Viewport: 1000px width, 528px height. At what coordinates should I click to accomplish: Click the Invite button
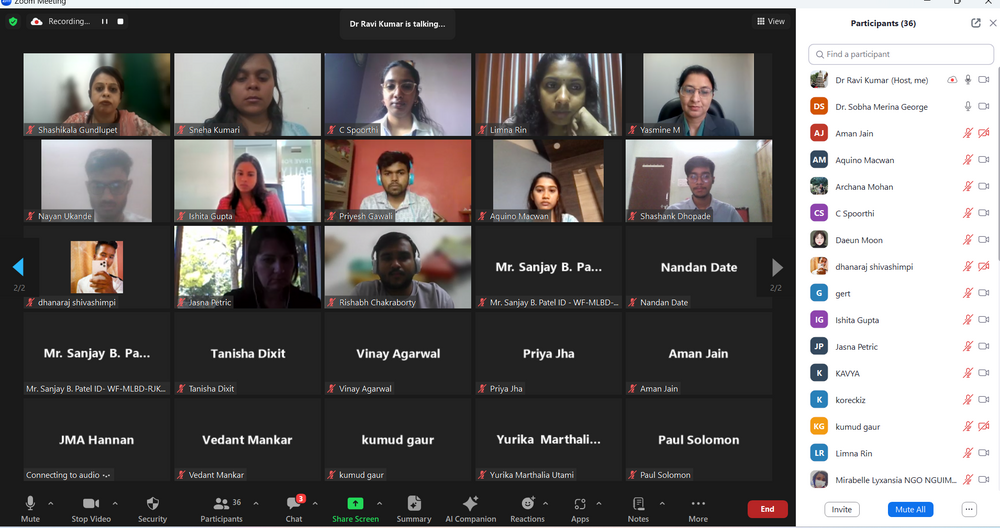pyautogui.click(x=841, y=510)
